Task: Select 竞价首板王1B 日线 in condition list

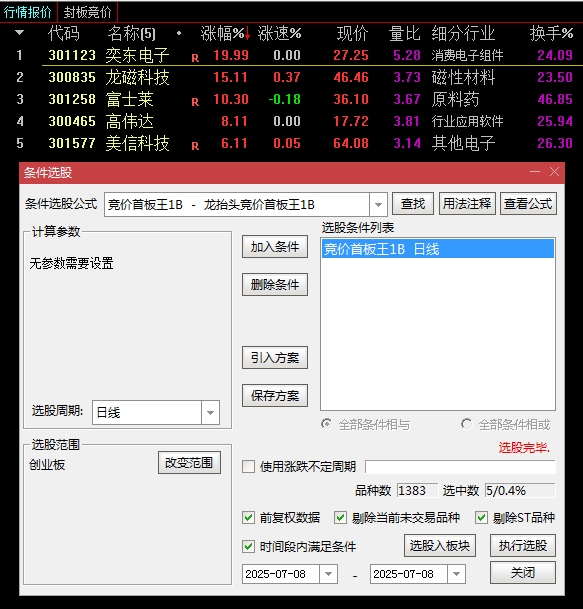Action: 438,249
